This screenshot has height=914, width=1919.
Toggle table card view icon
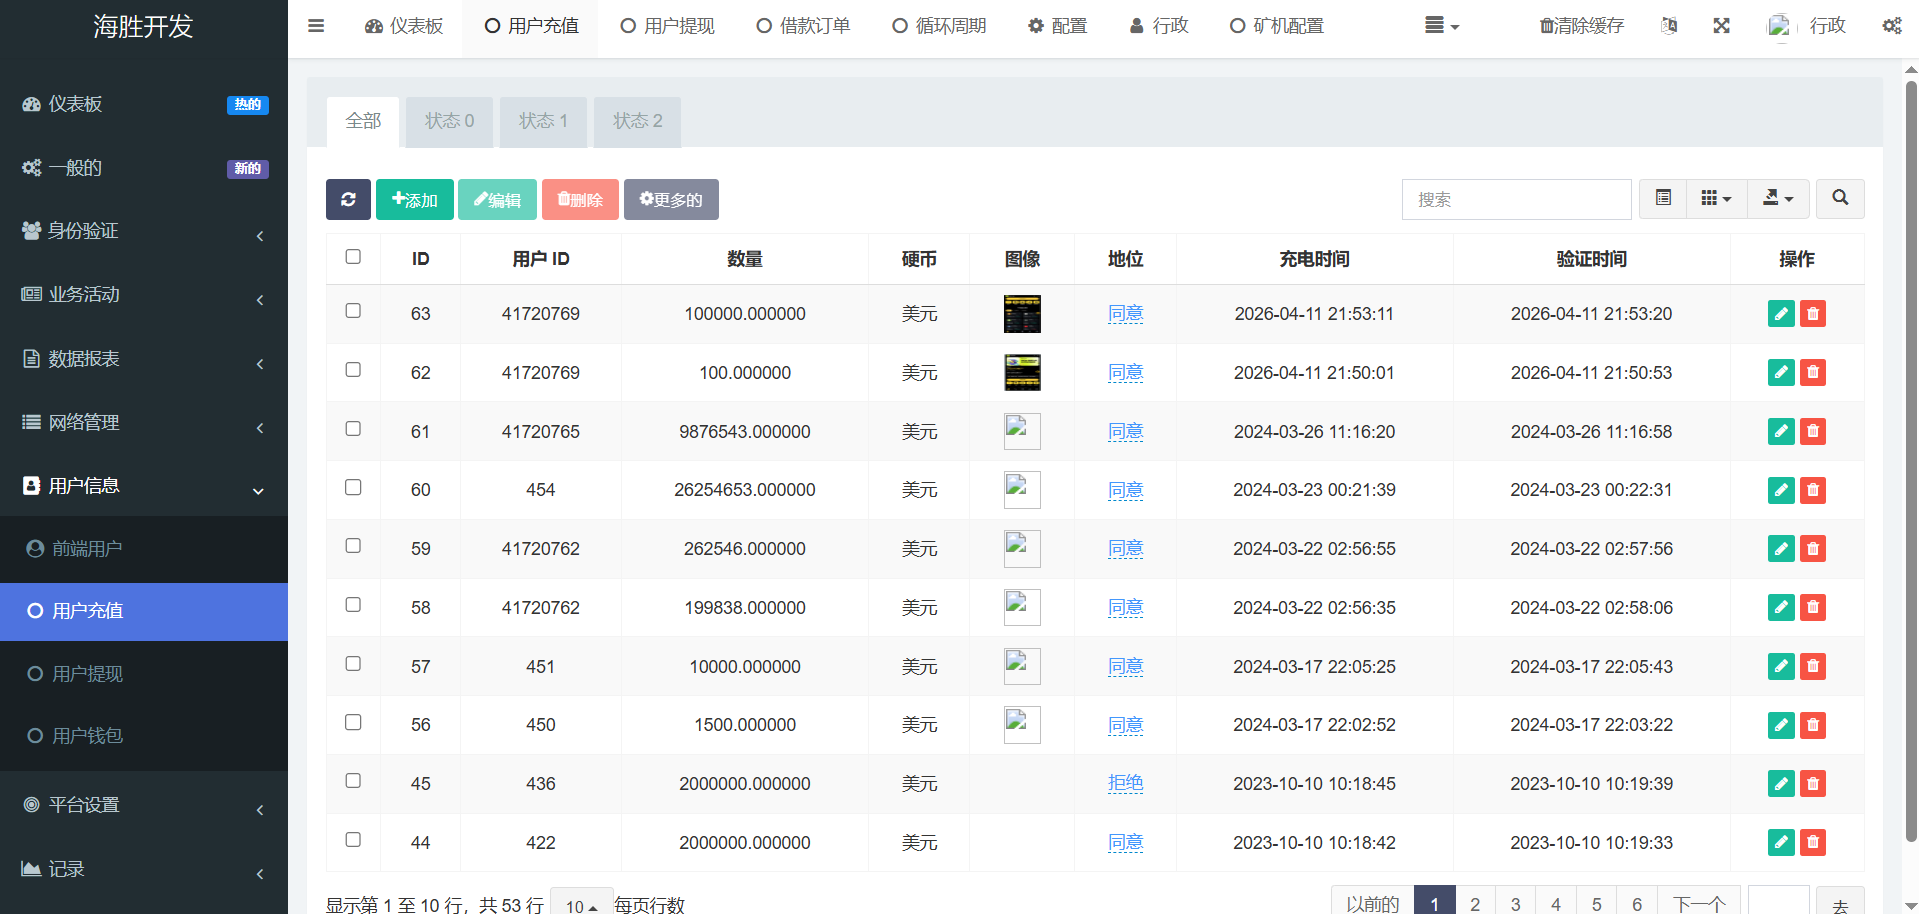(x=1663, y=199)
